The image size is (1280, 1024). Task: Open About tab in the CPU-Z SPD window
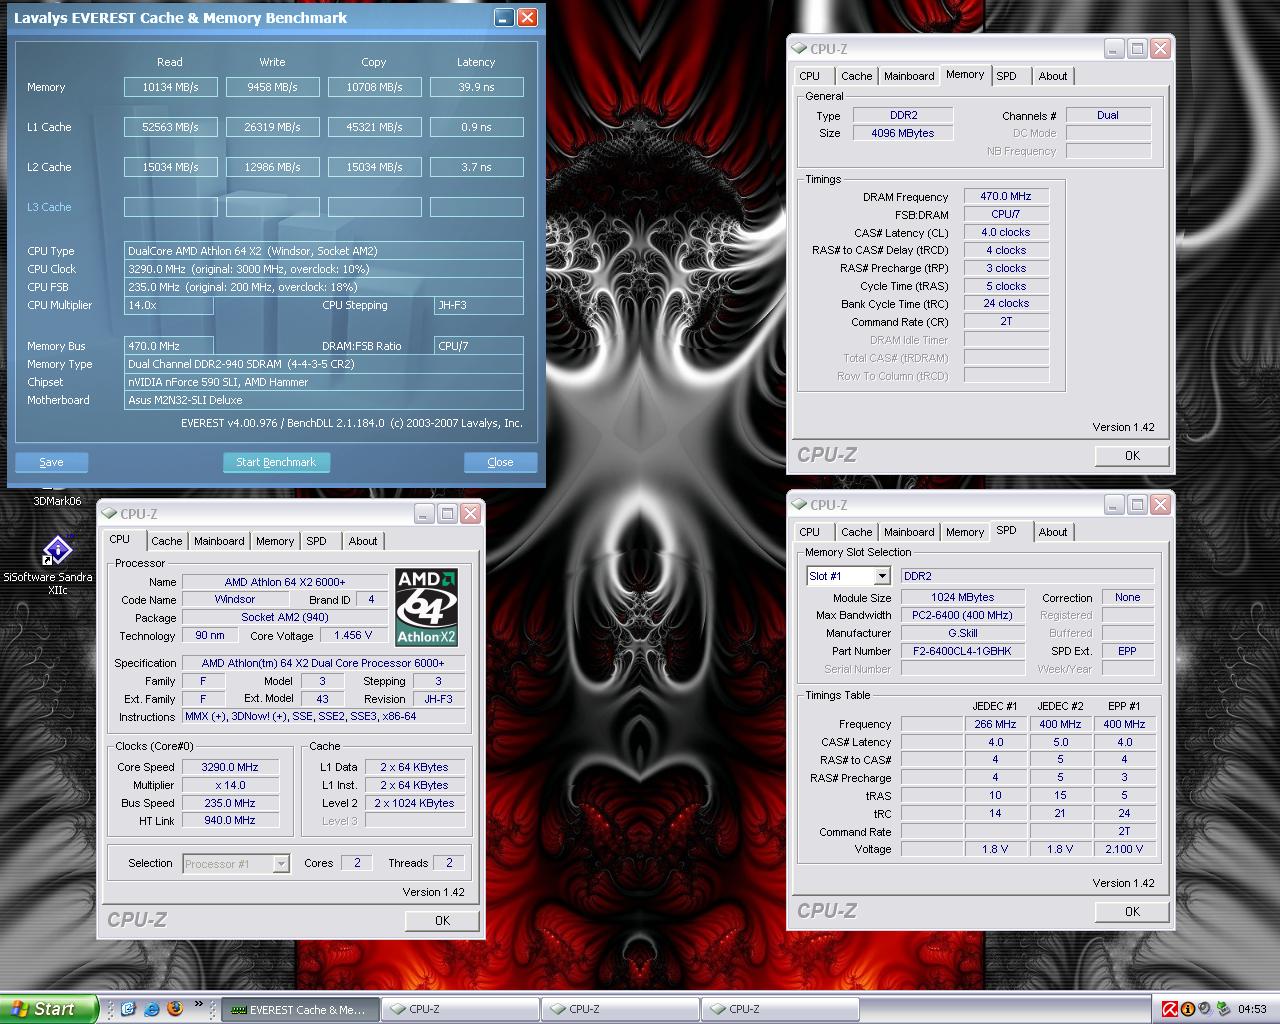(1053, 532)
